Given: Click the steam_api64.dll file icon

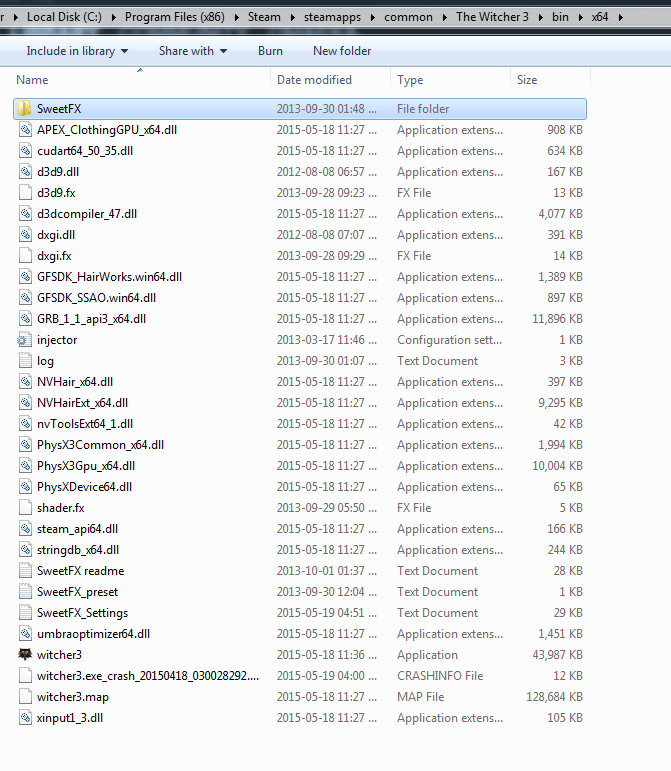Looking at the screenshot, I should (x=25, y=529).
